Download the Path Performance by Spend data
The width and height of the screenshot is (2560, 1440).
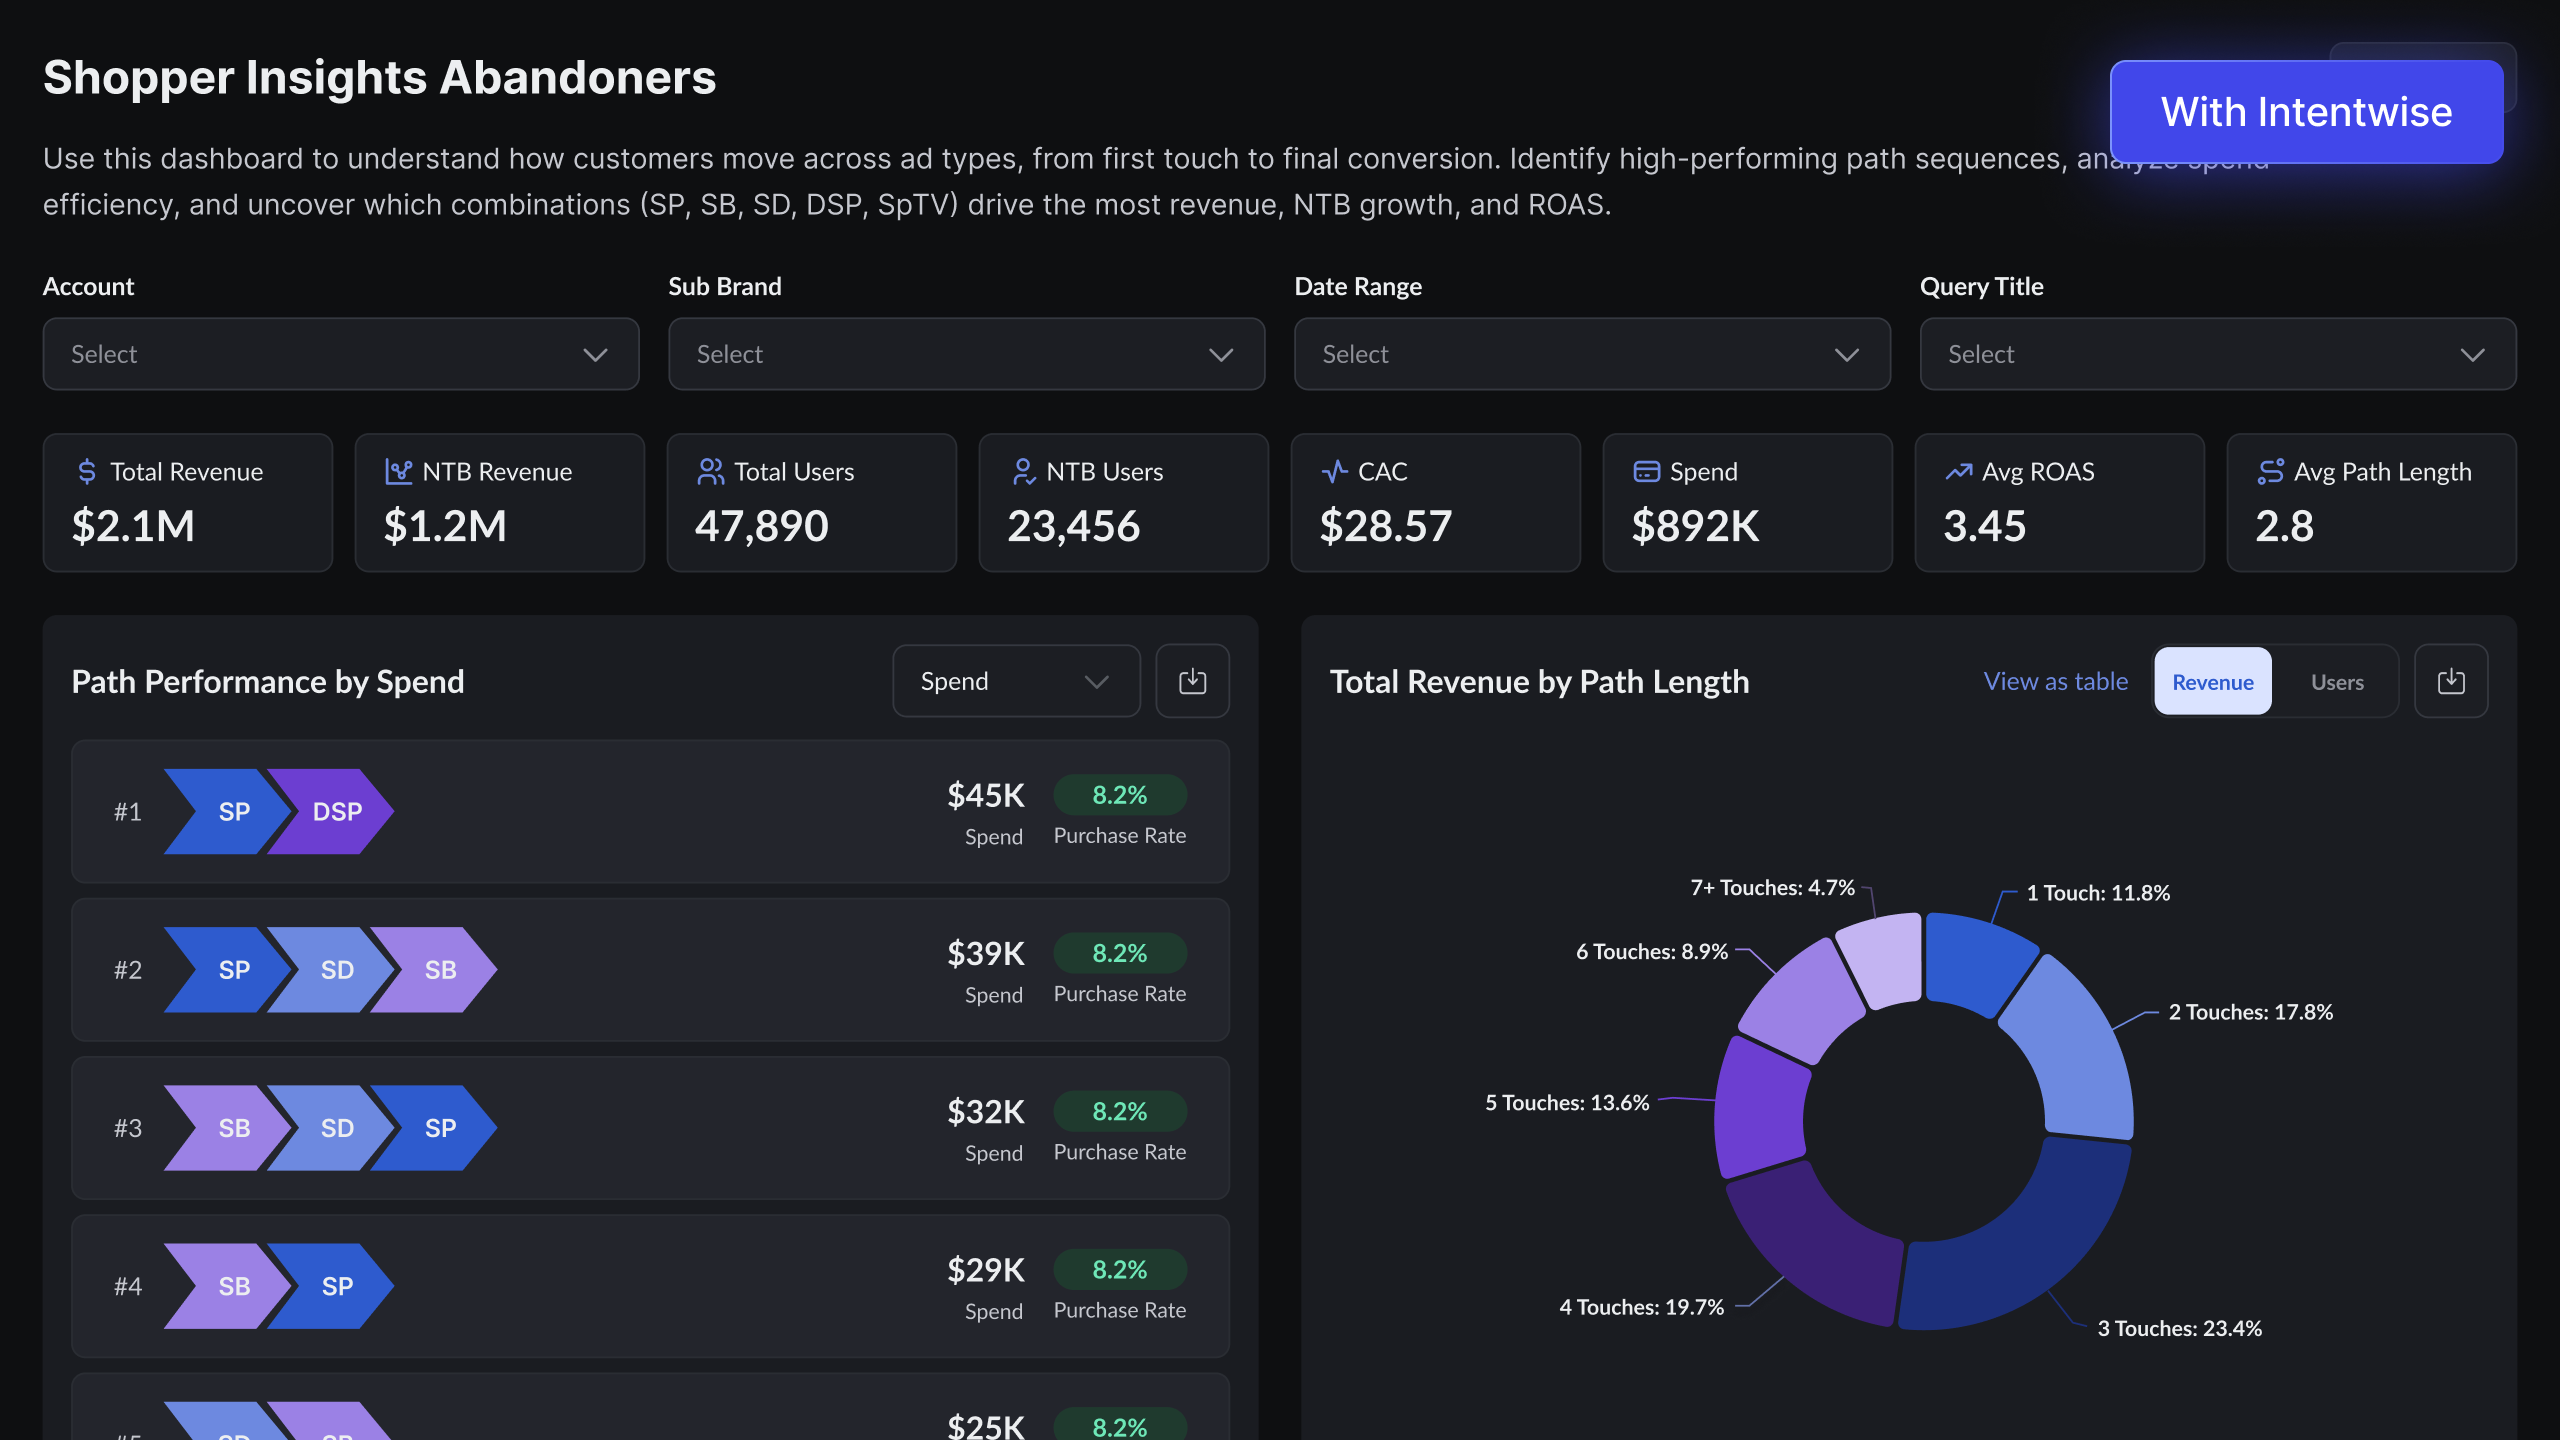[1192, 681]
